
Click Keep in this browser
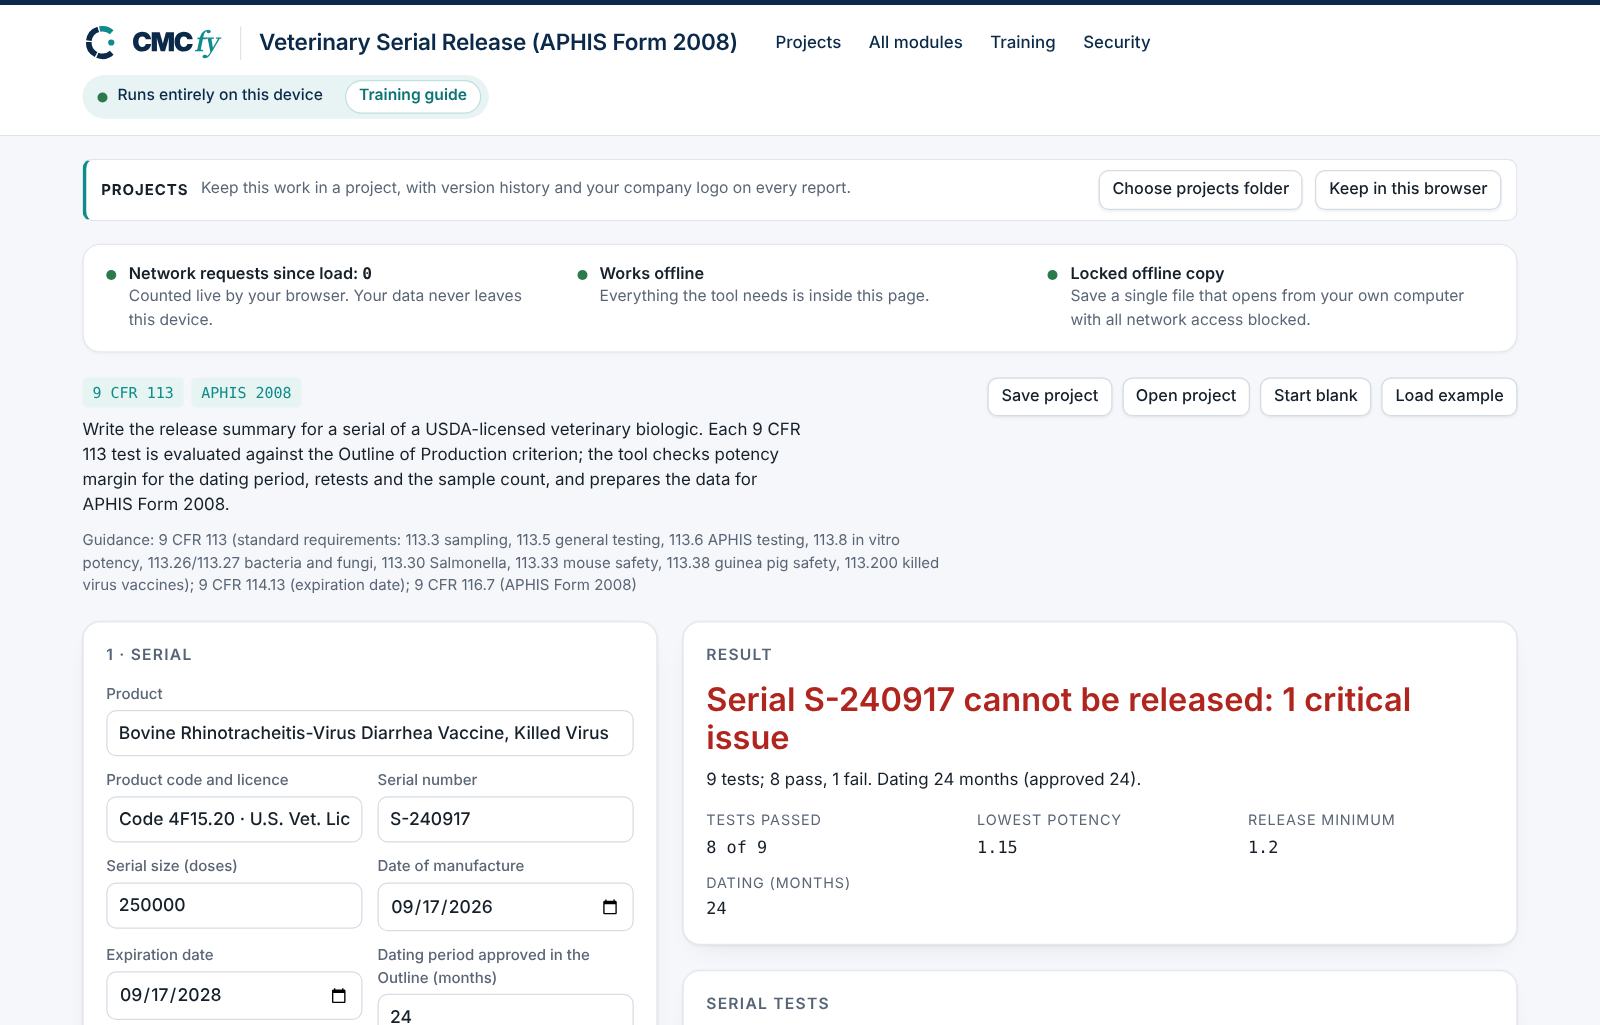pos(1407,189)
